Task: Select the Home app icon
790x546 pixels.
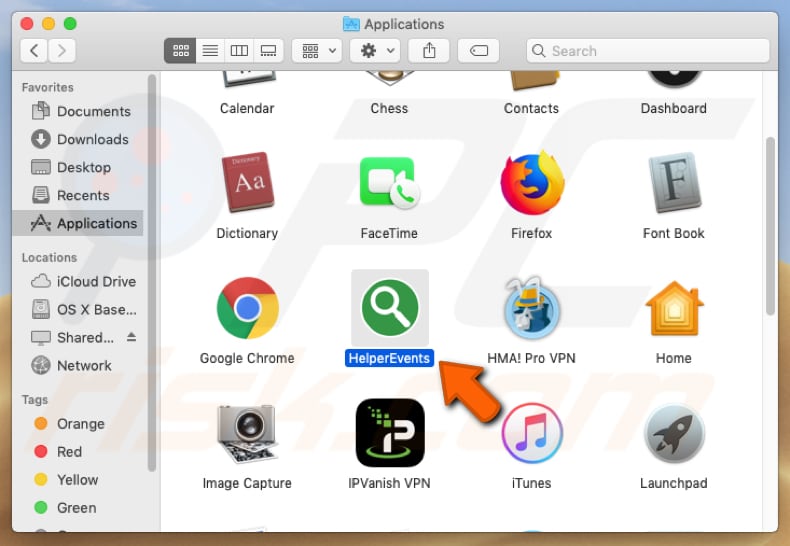Action: click(674, 308)
